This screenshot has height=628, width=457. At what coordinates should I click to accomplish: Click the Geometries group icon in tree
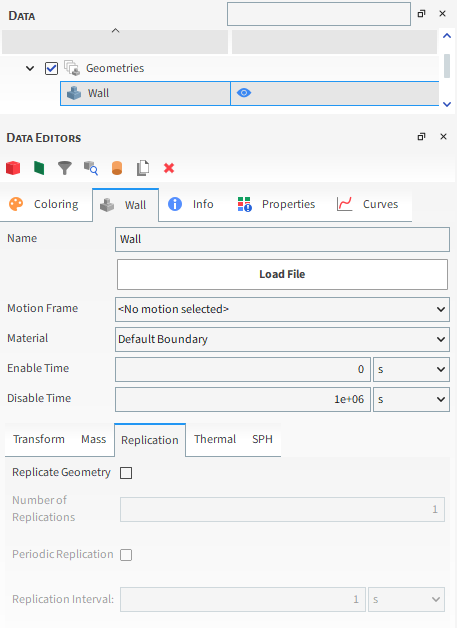[72, 68]
